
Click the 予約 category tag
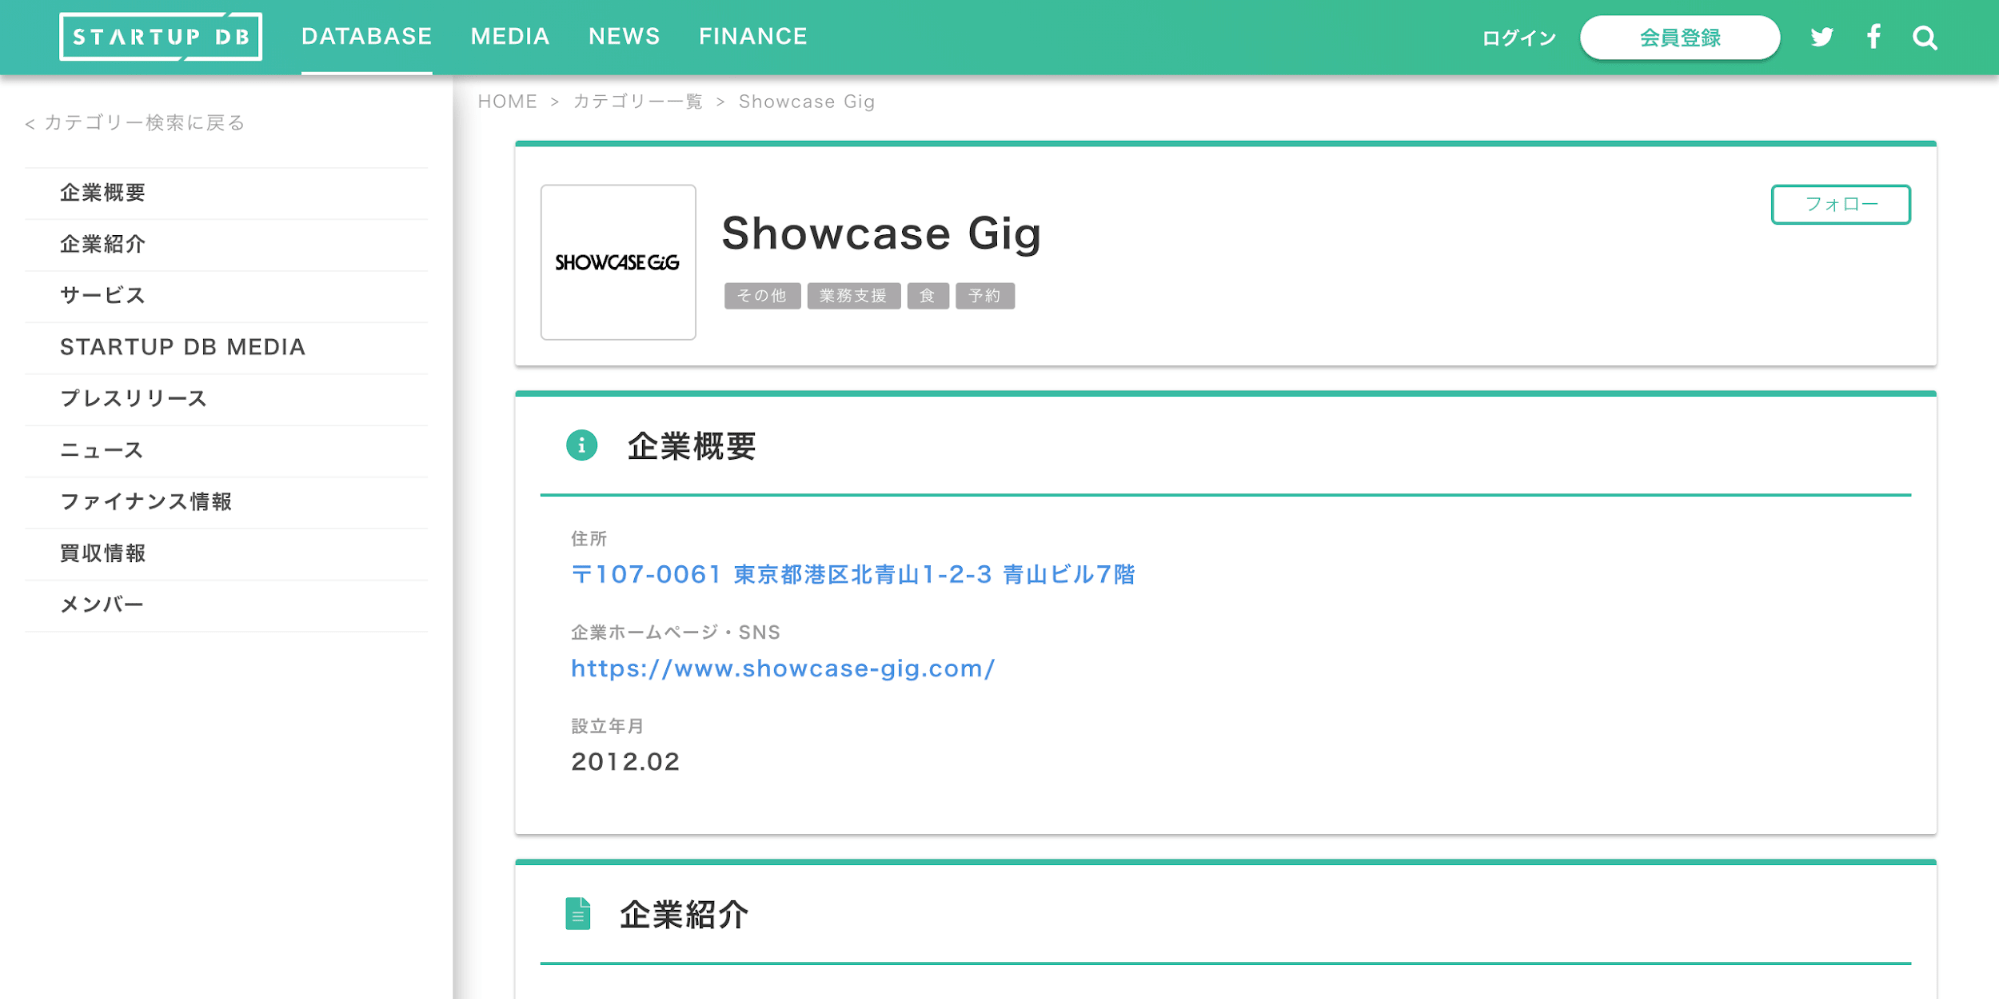(985, 296)
